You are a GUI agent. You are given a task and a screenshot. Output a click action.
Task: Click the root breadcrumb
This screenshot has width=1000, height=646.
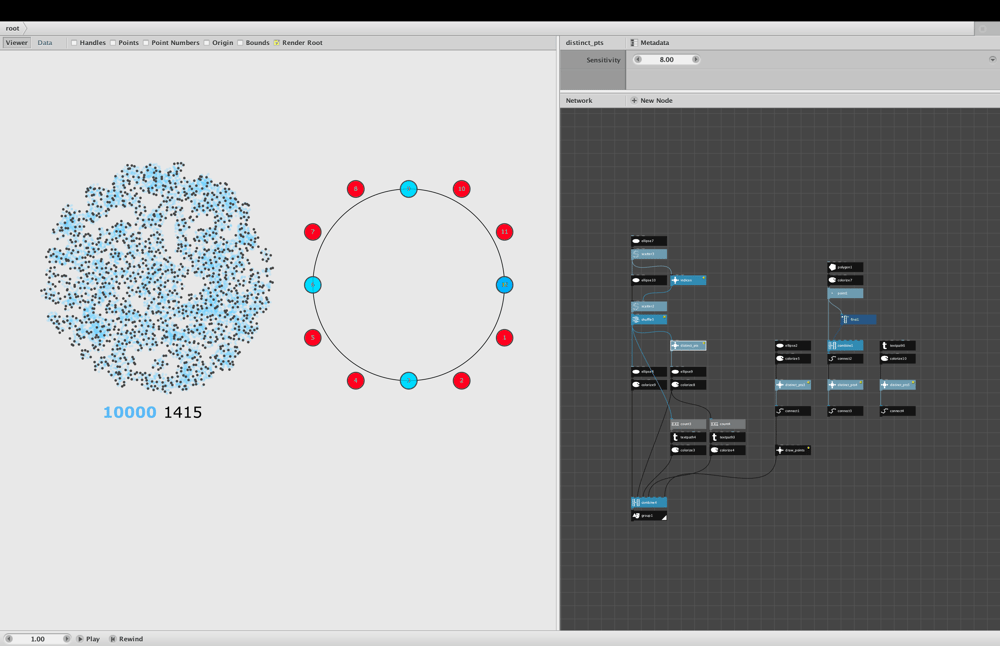click(13, 28)
